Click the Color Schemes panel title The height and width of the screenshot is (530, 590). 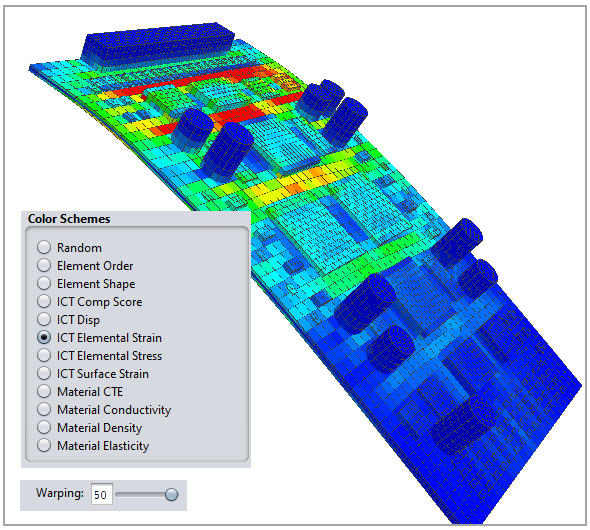coord(69,219)
